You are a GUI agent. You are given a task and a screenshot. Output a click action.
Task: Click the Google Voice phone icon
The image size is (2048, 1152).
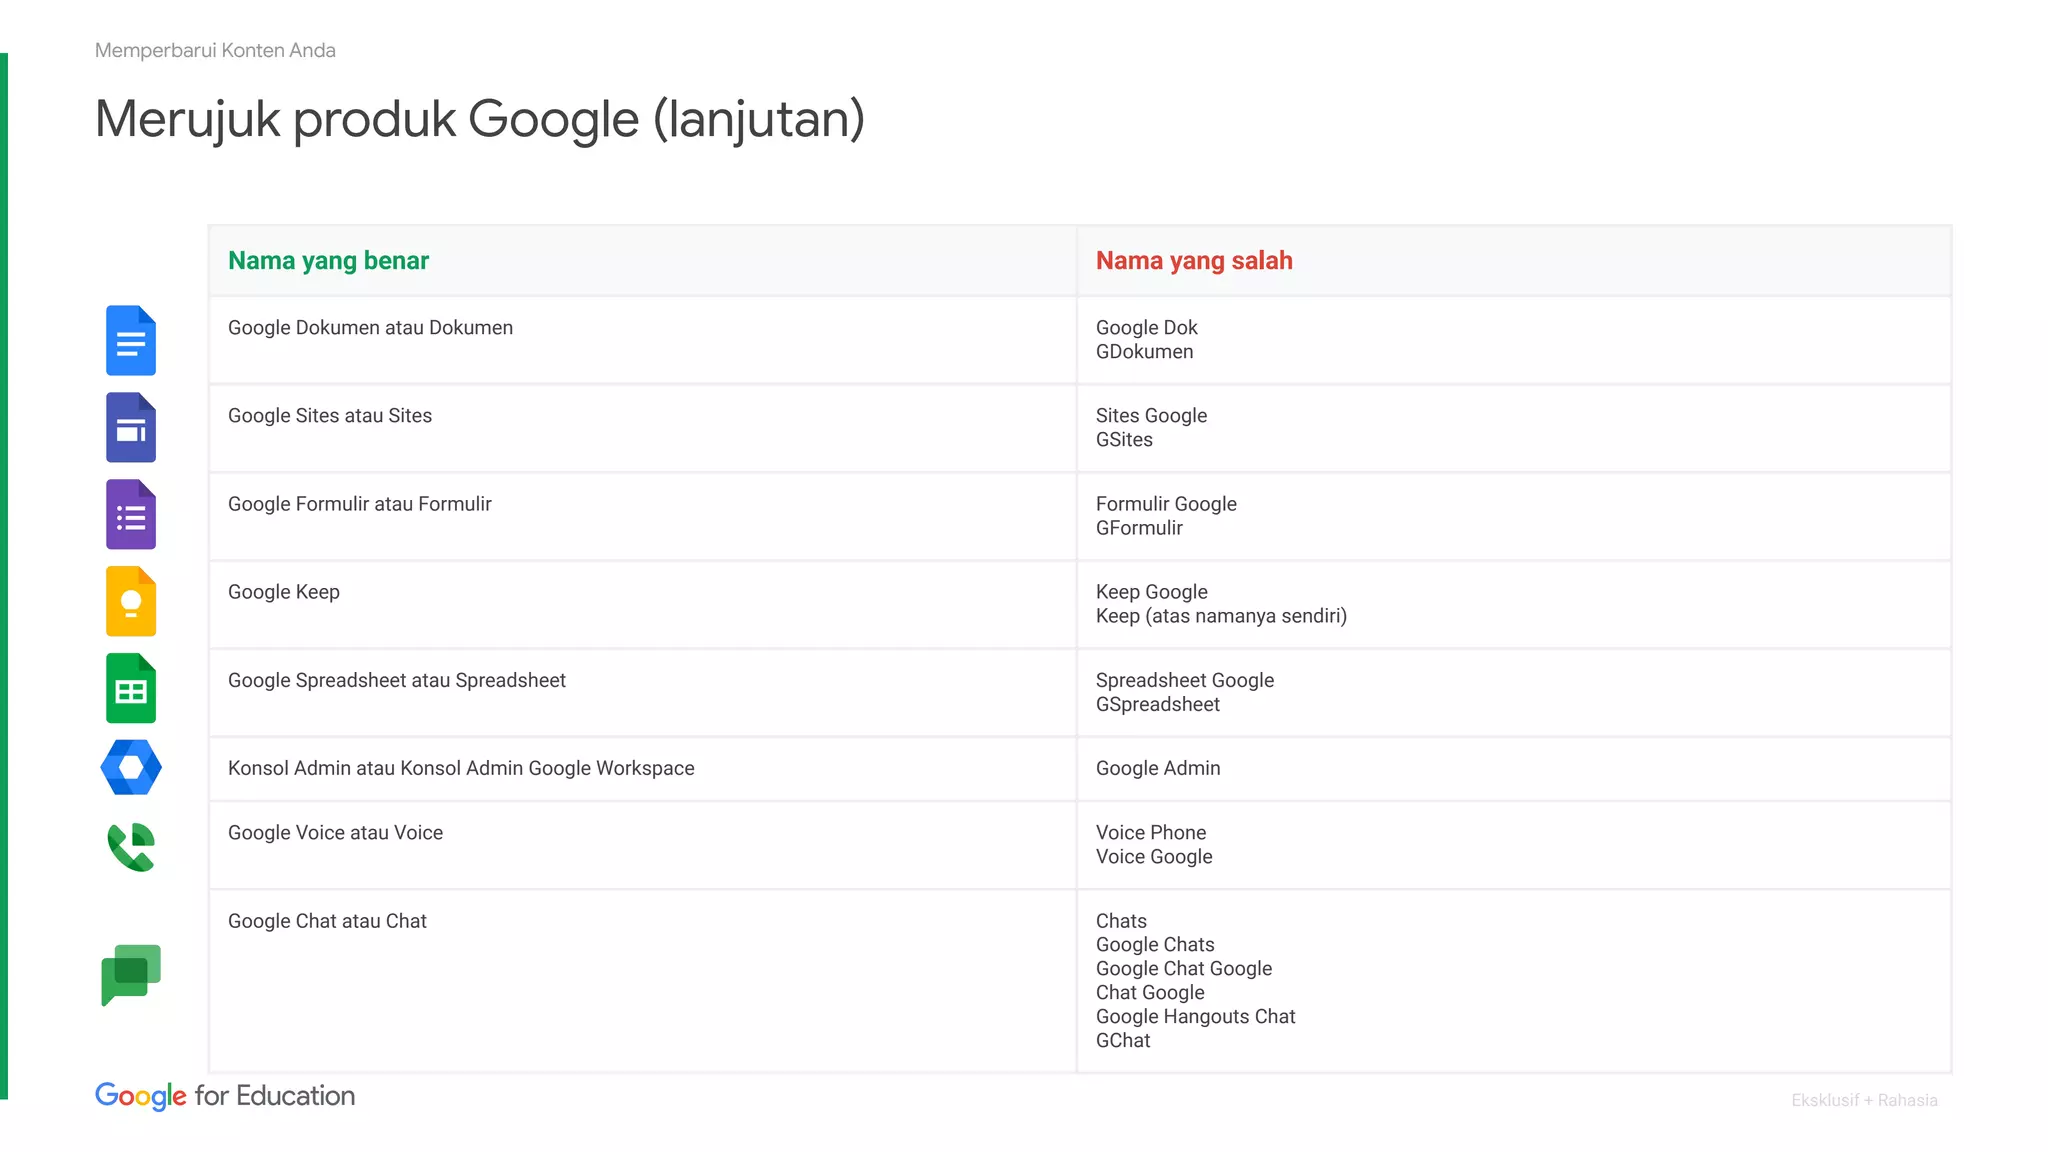coord(131,847)
